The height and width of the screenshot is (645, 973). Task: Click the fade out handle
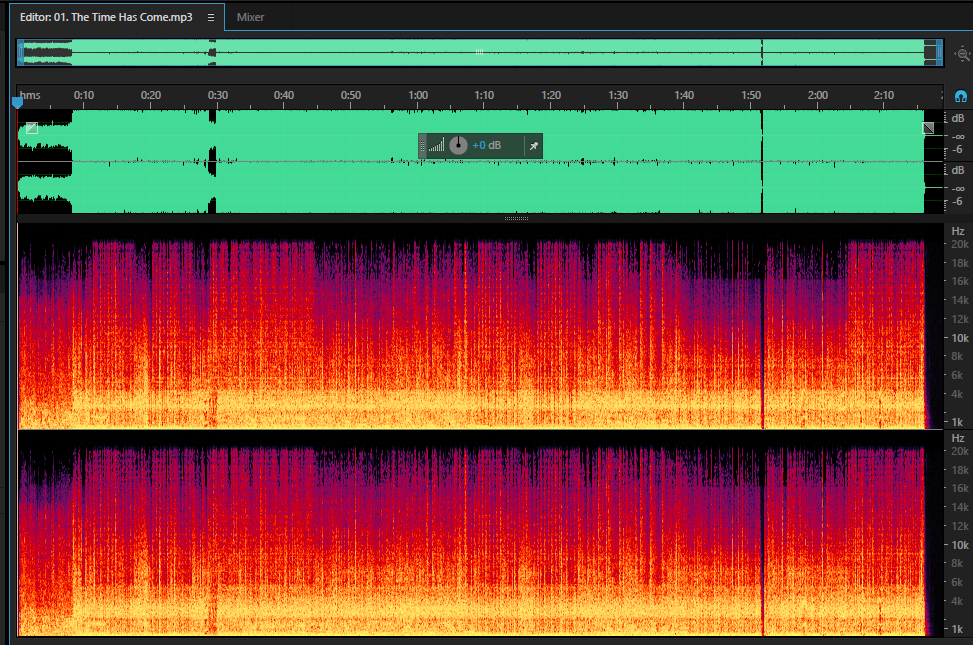click(x=928, y=128)
